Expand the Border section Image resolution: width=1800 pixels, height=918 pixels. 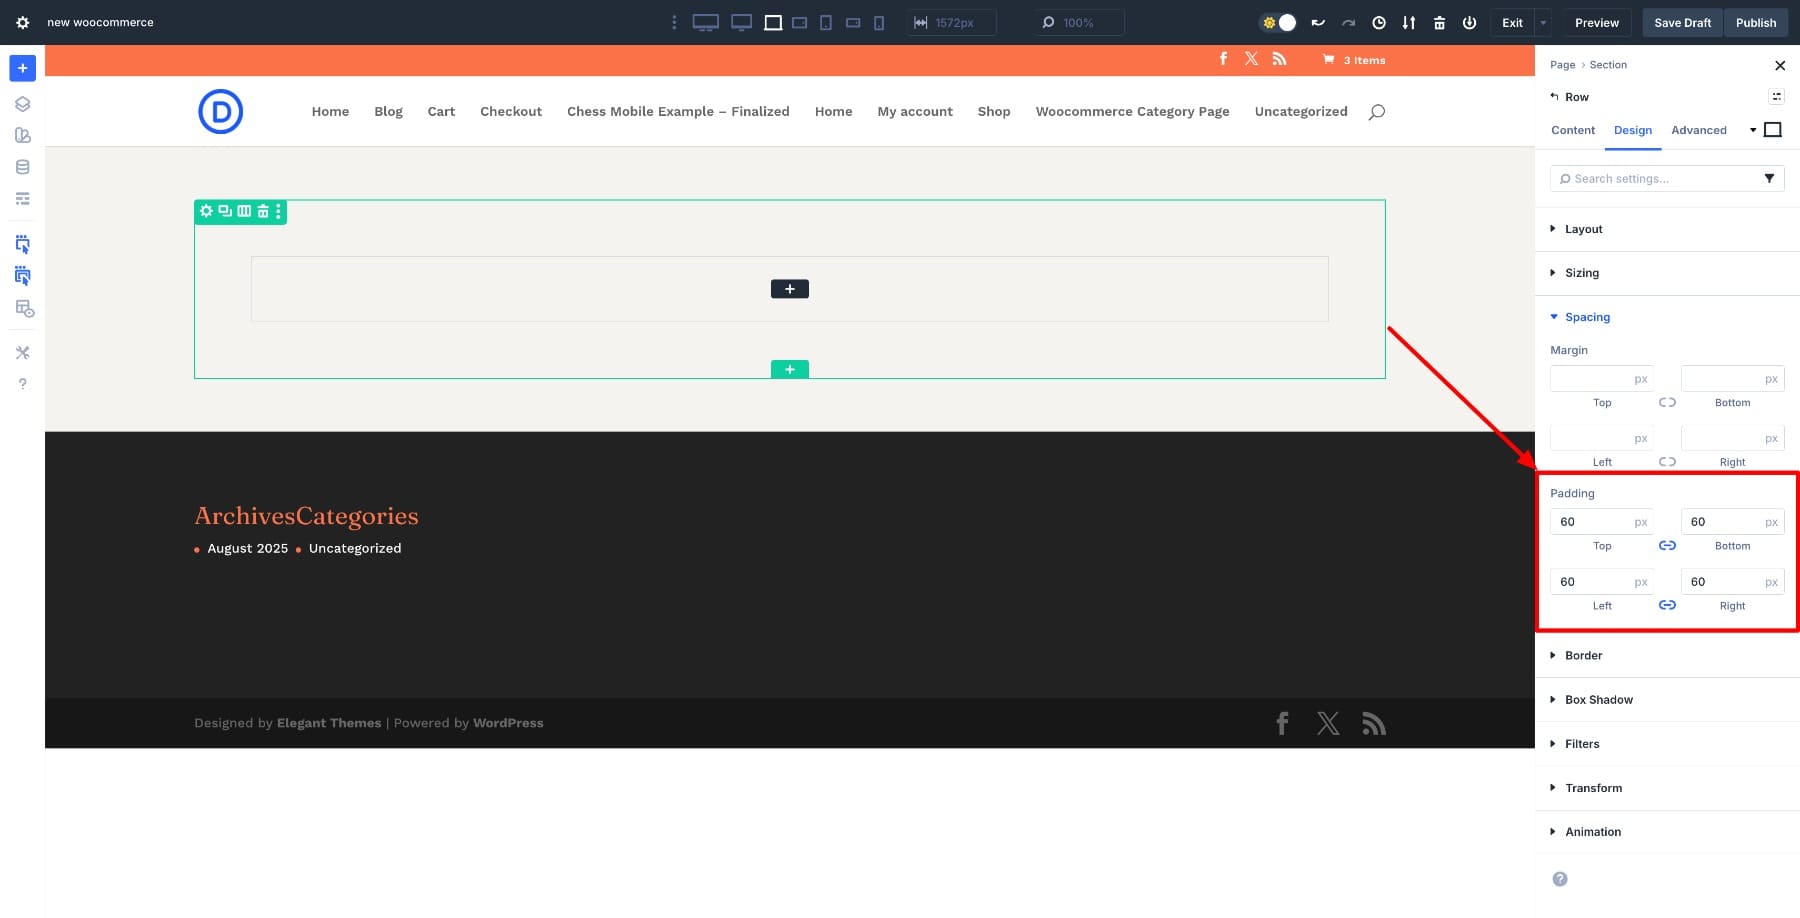point(1583,655)
